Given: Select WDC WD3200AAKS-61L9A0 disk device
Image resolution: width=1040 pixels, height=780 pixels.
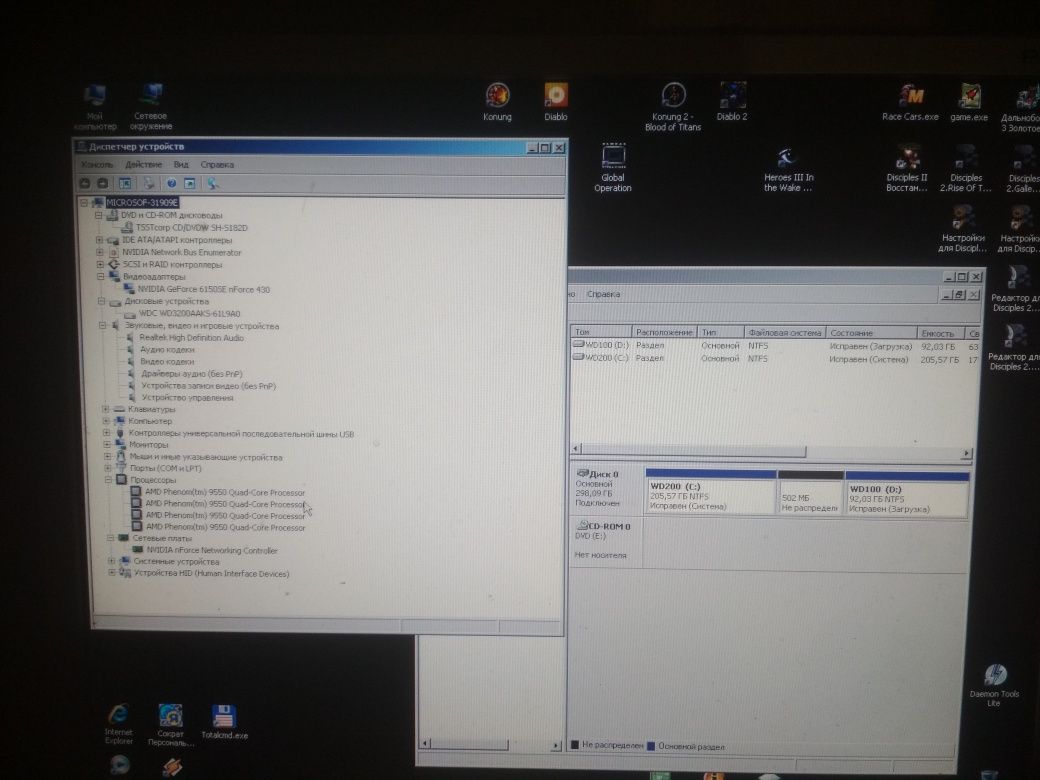Looking at the screenshot, I should [x=189, y=313].
